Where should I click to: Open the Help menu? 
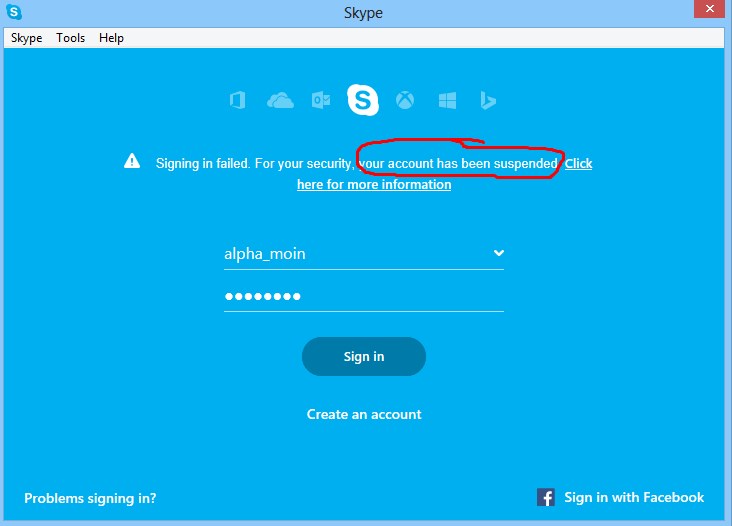click(x=111, y=38)
